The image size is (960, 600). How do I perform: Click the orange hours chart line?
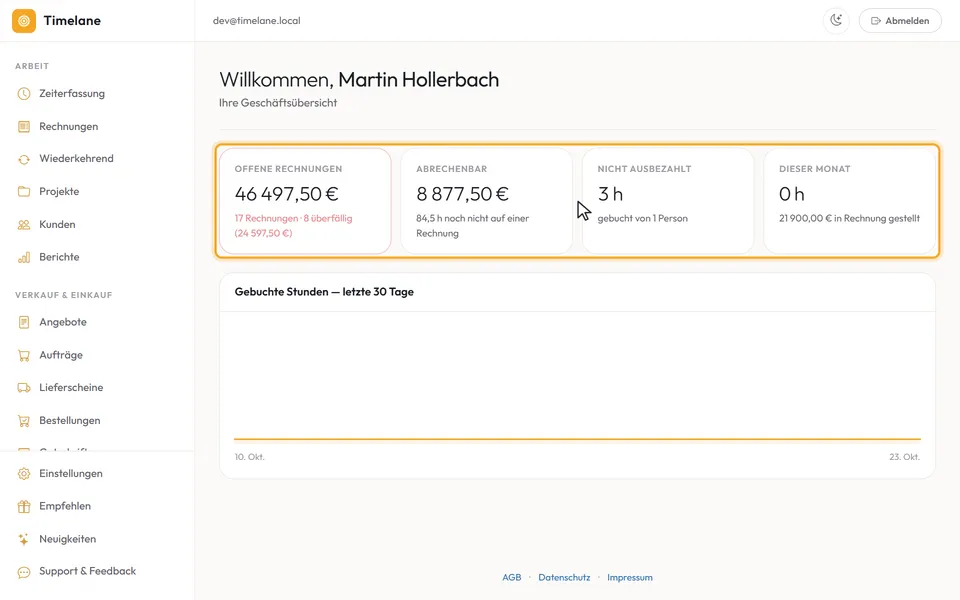tap(577, 439)
